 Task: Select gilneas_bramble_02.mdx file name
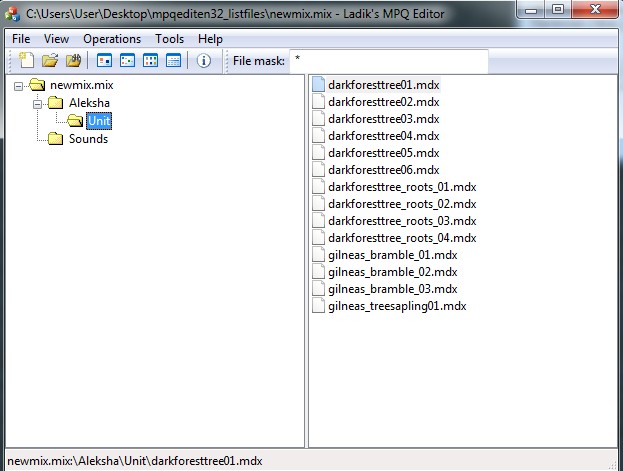(393, 272)
